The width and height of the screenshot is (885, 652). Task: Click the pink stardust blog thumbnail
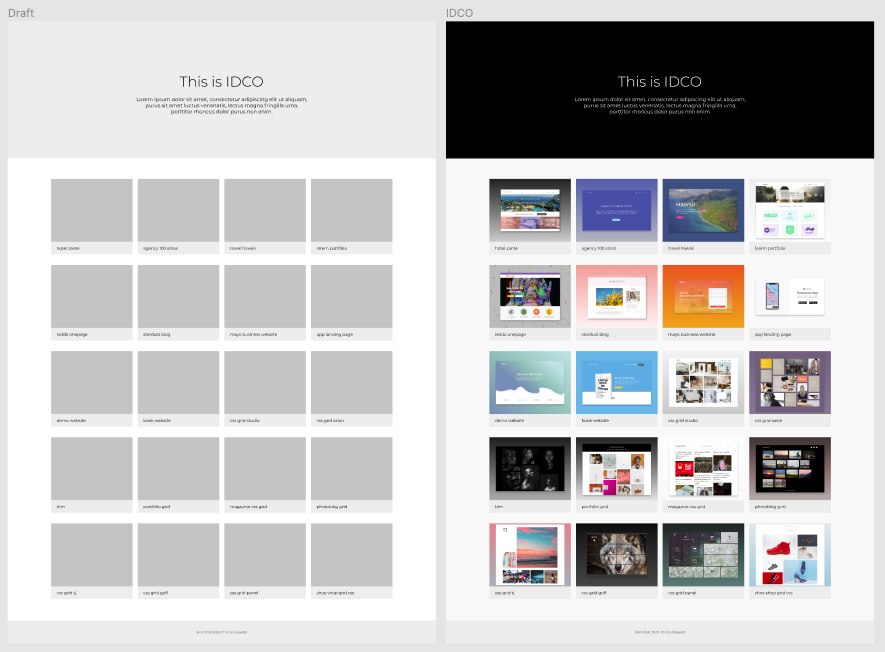pyautogui.click(x=616, y=296)
